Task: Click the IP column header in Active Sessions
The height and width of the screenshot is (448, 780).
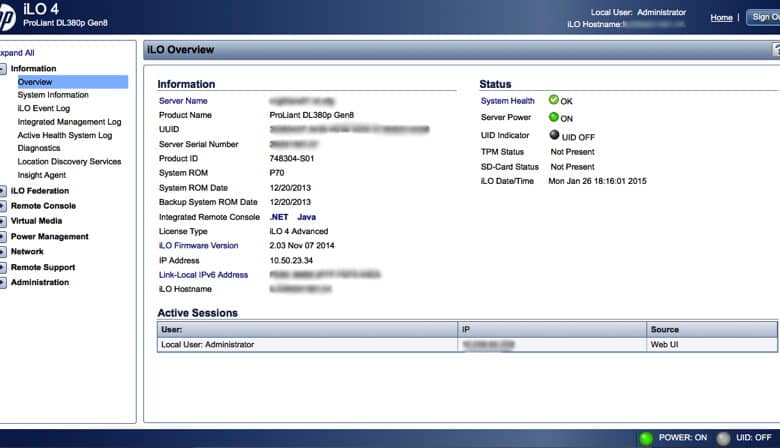Action: [552, 329]
